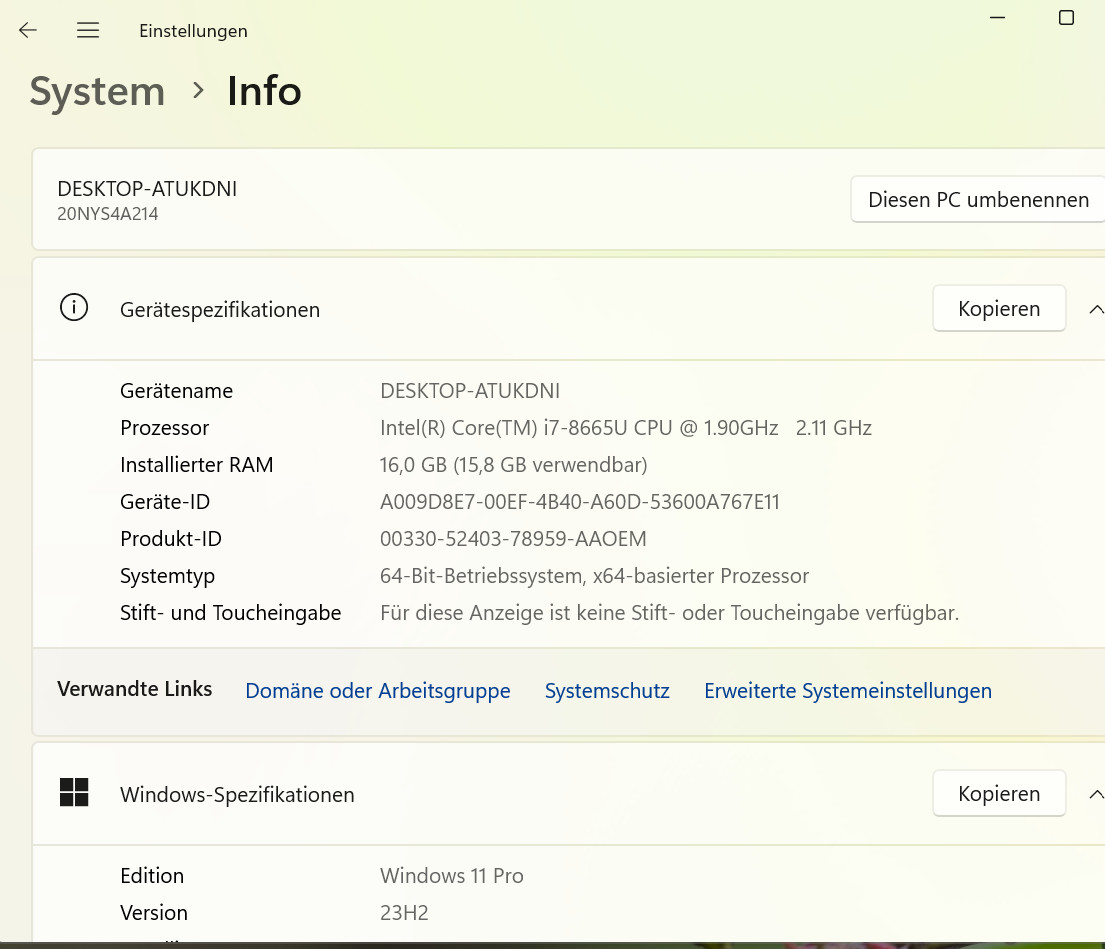This screenshot has width=1105, height=949.
Task: Click the Gerätename label
Action: pyautogui.click(x=176, y=391)
